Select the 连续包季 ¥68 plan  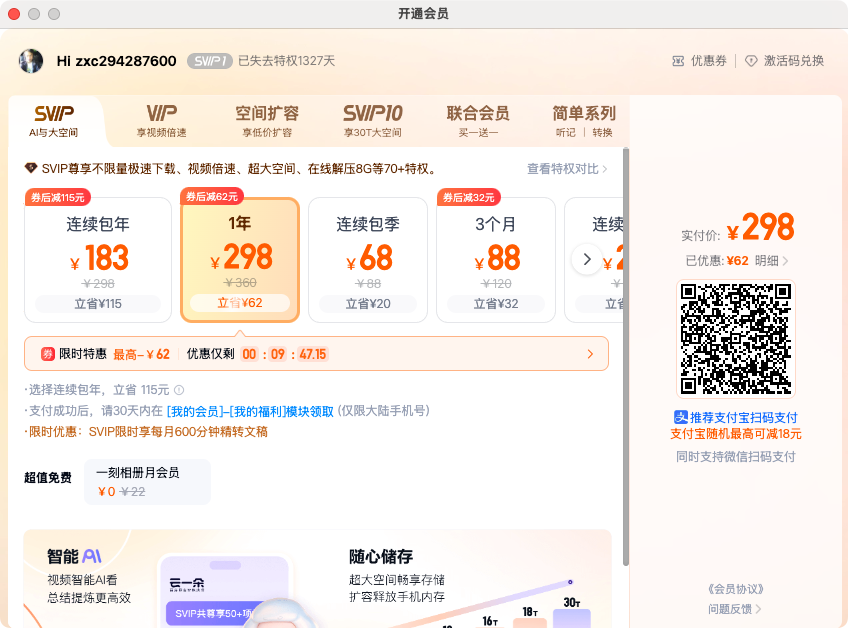pos(368,260)
